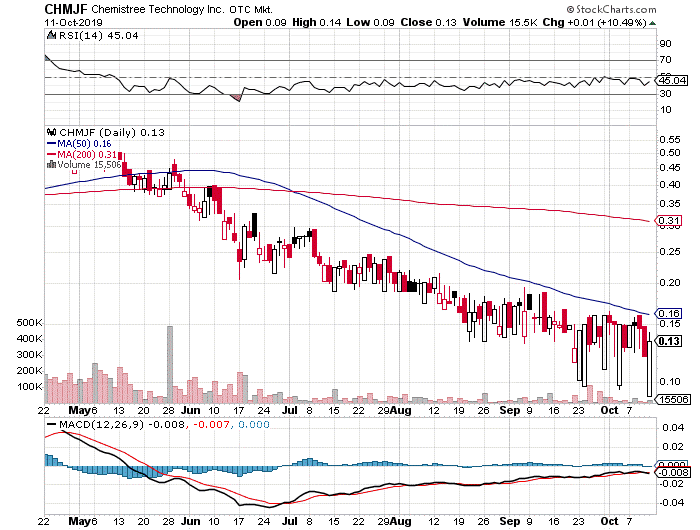Screen dimensions: 700x530
Task: Click the blue 0.000 histogram value in MACD legend
Action: pyautogui.click(x=254, y=425)
